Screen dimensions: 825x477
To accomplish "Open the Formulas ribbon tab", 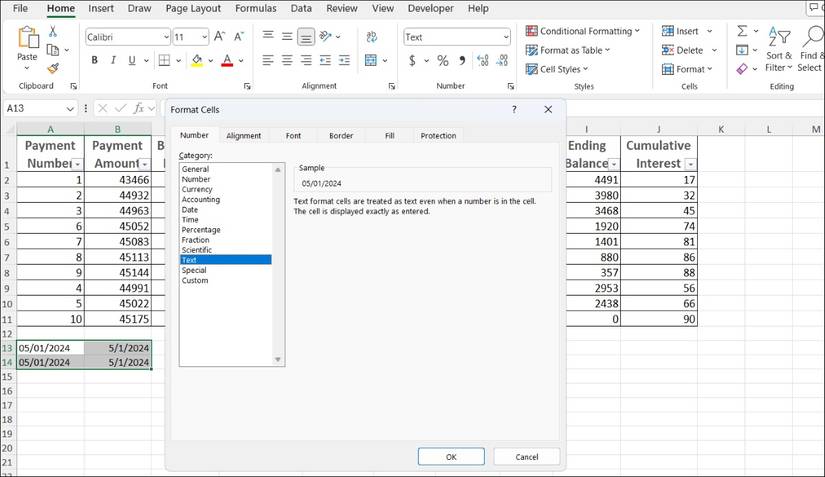I will click(x=255, y=8).
